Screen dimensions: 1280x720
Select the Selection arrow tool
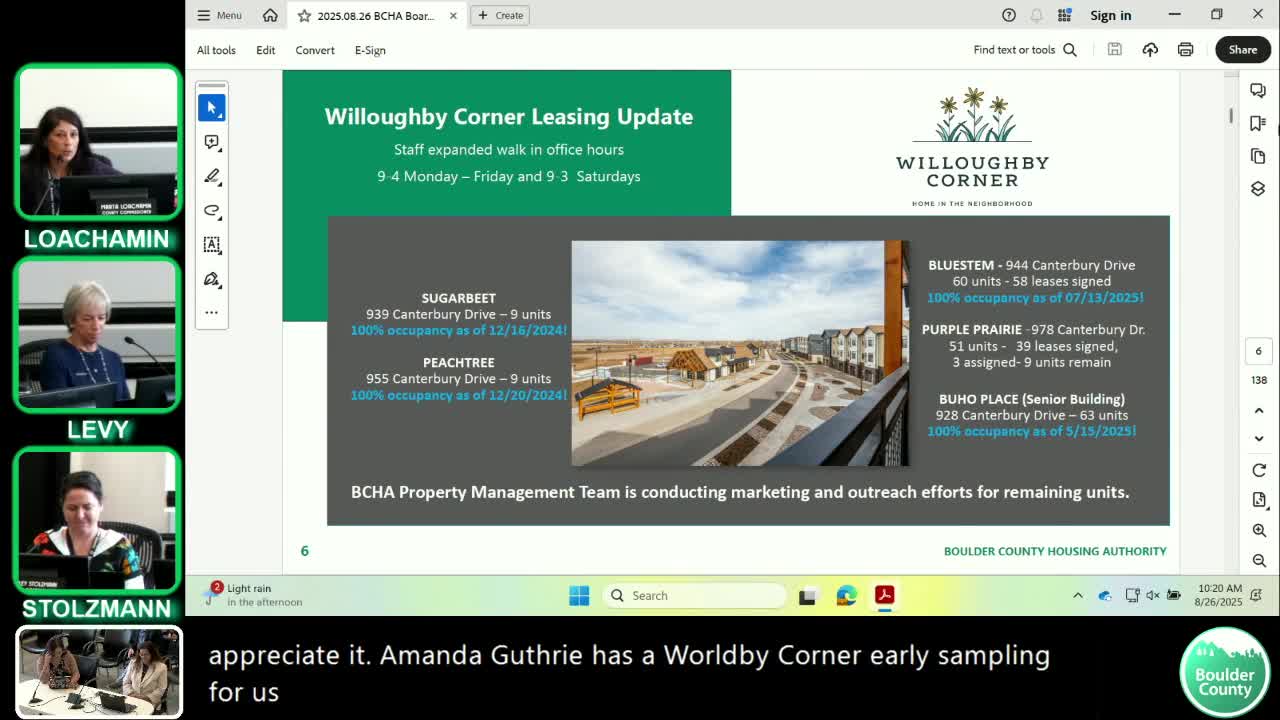click(212, 107)
